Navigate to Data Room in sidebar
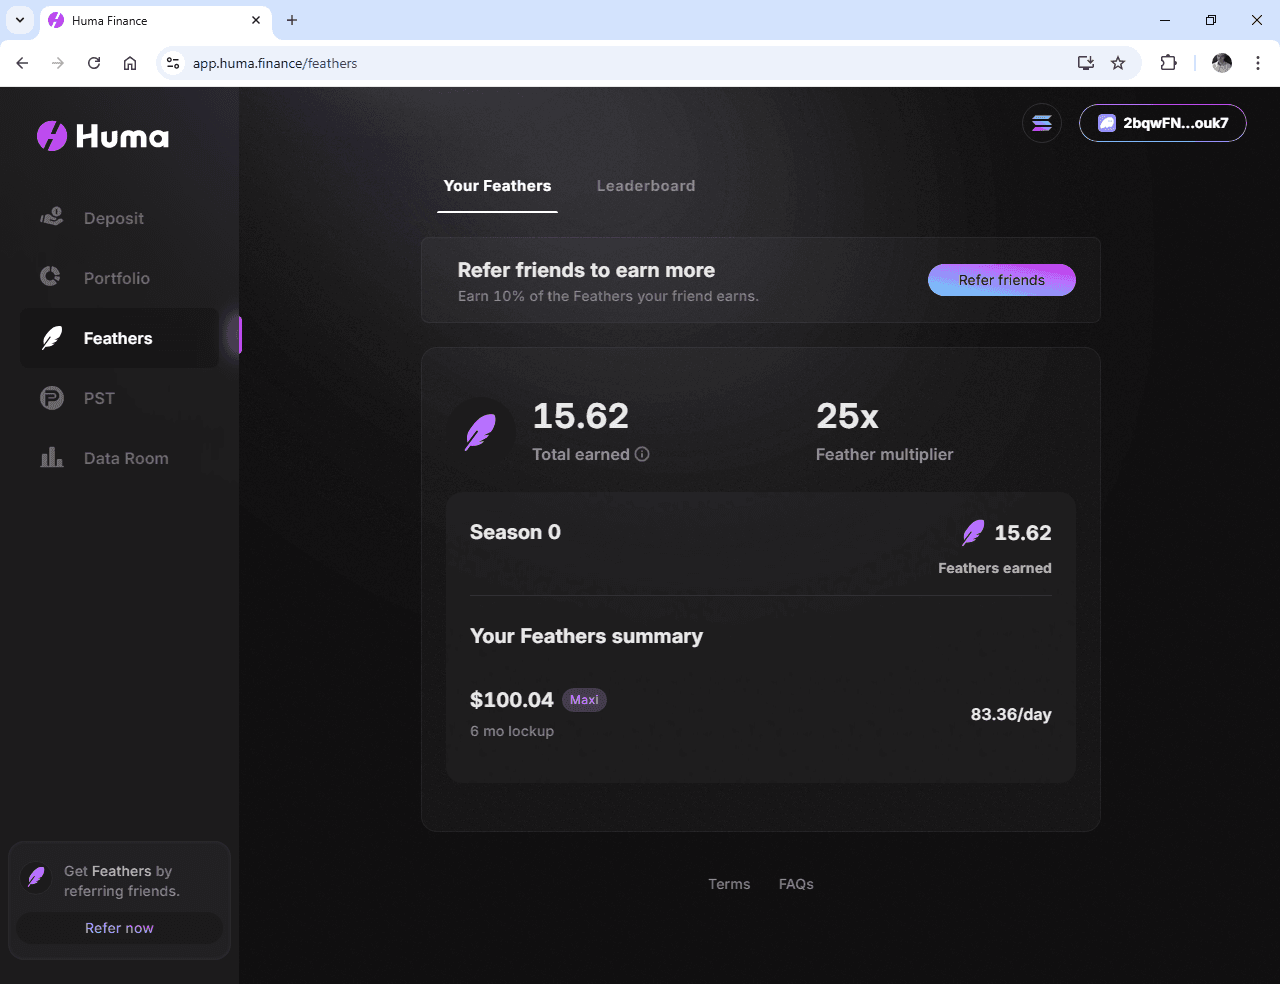Viewport: 1280px width, 984px height. [120, 458]
